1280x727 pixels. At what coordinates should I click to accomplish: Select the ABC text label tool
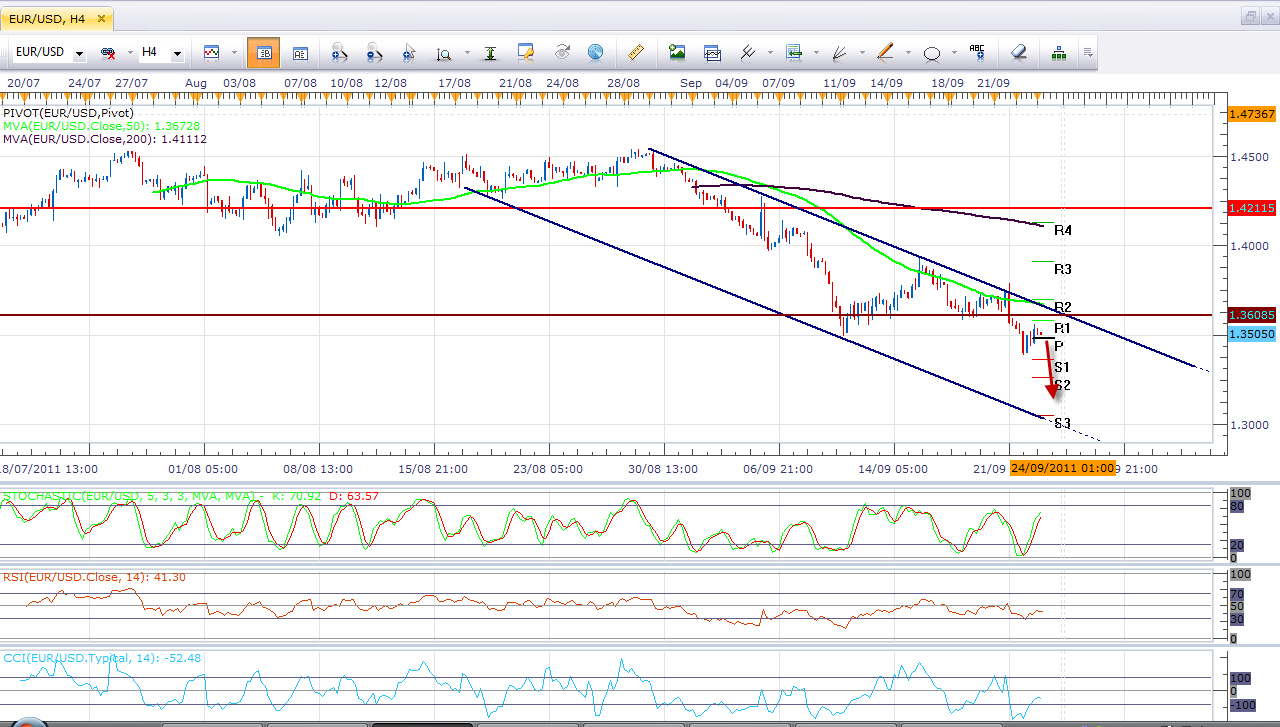[x=977, y=52]
